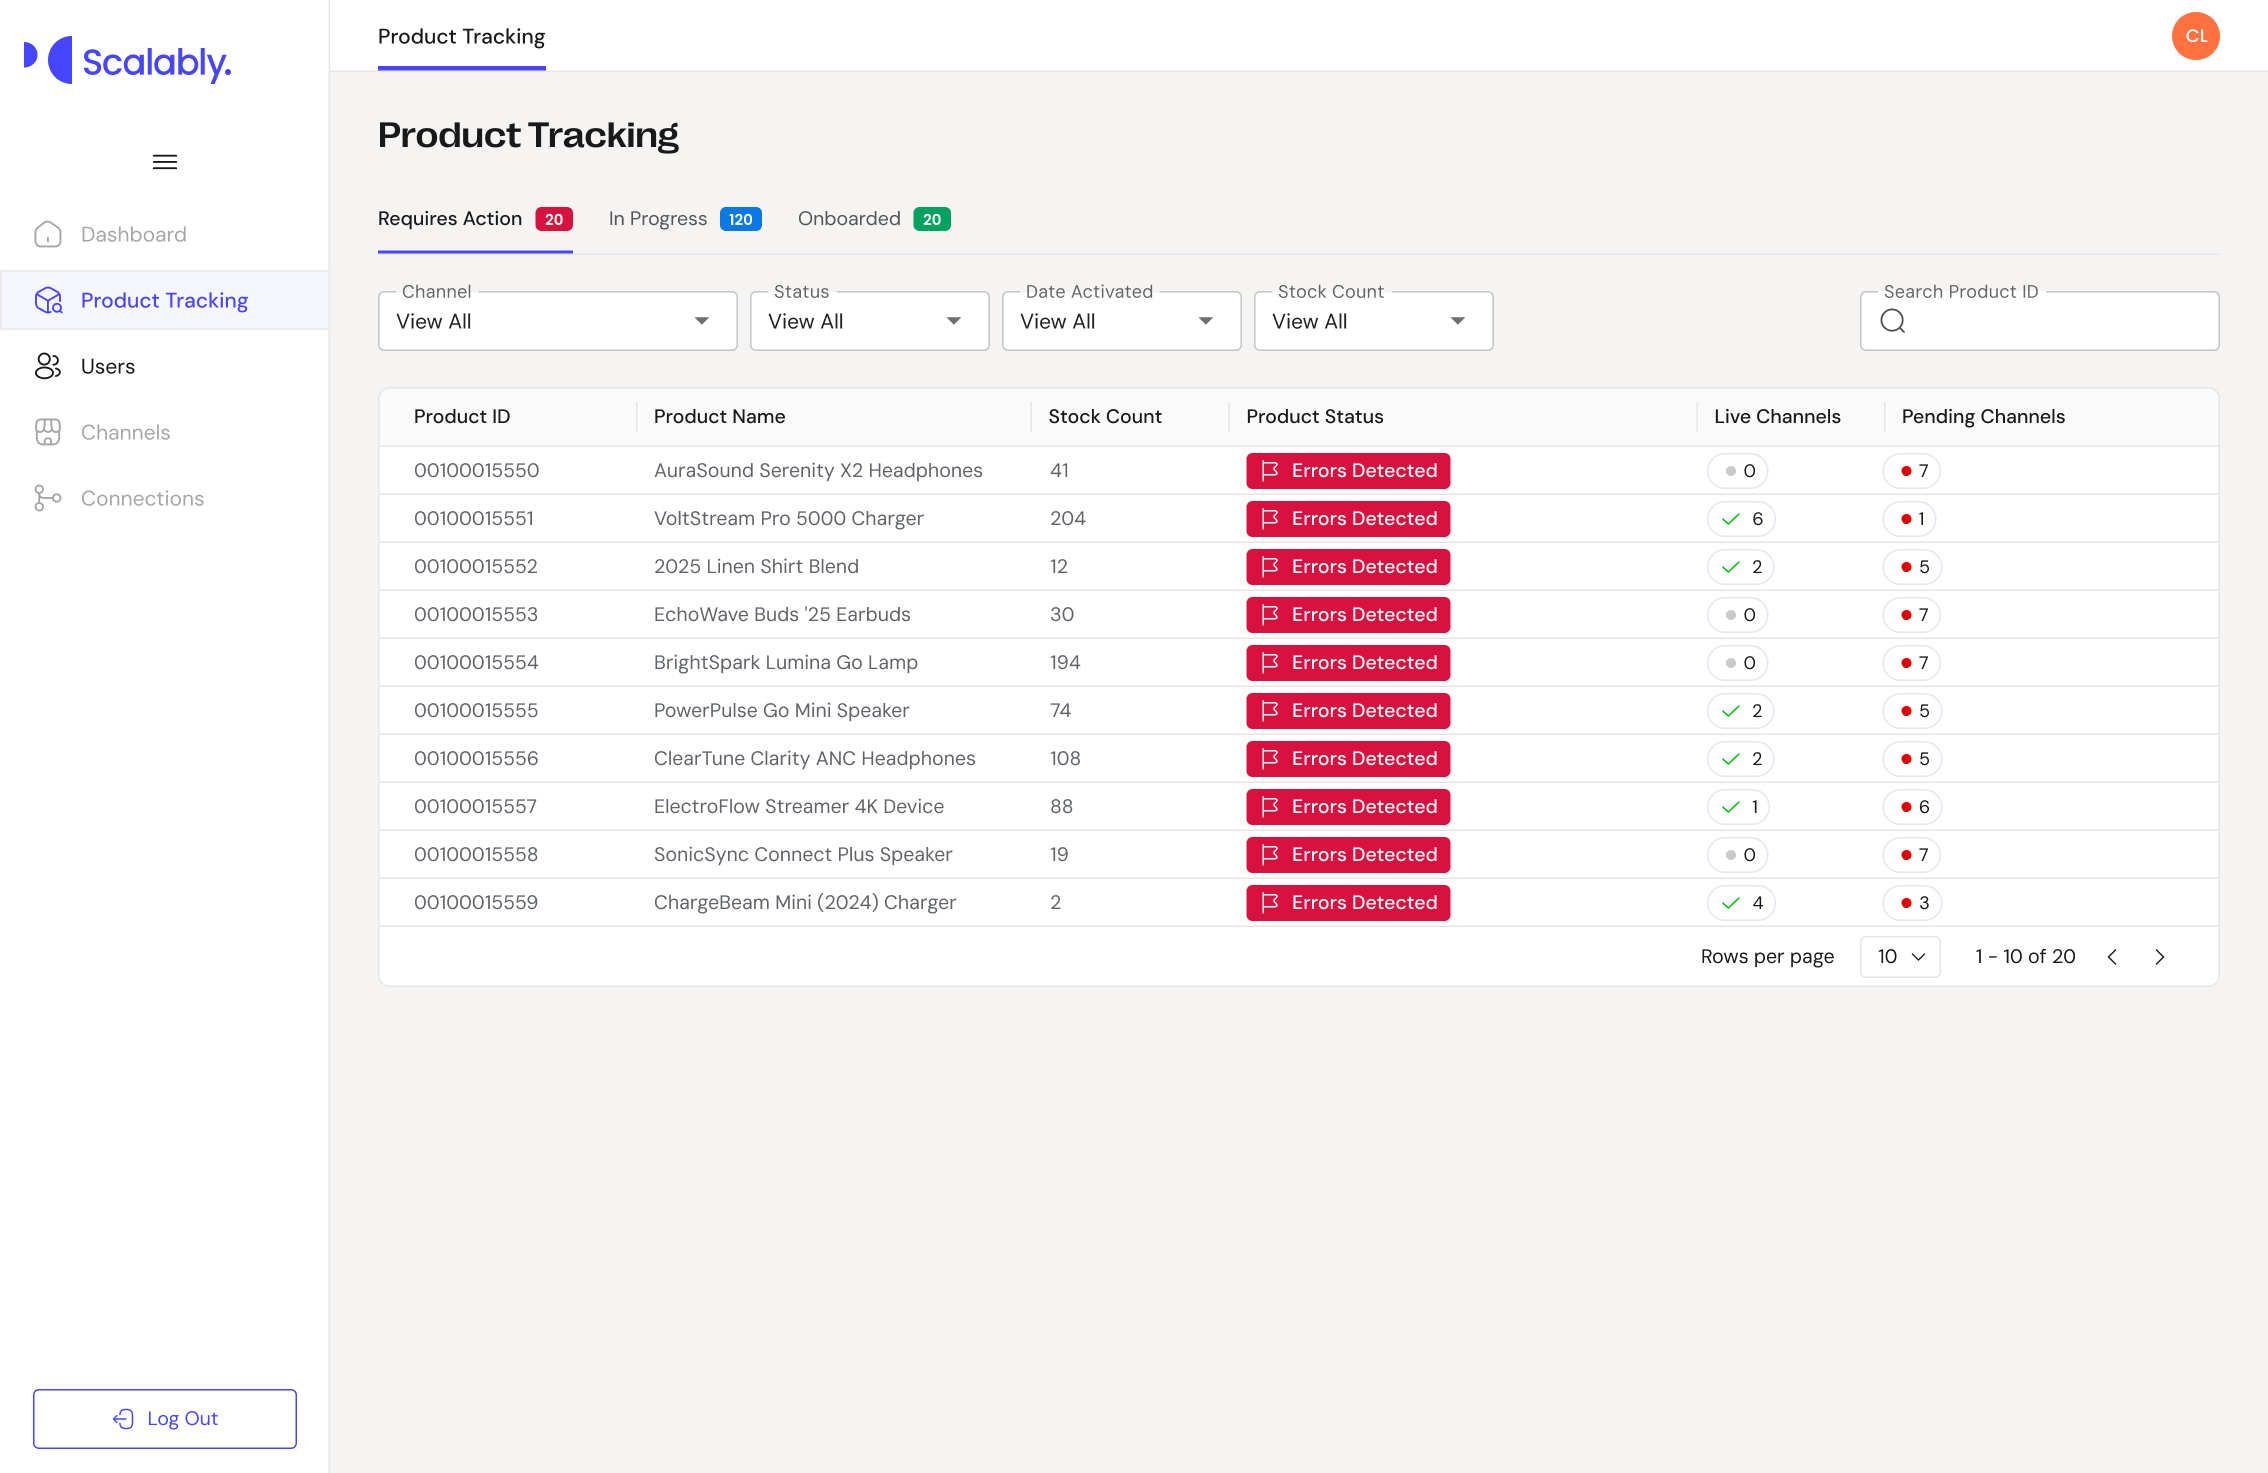
Task: Click the Connections branch icon
Action: (x=48, y=498)
